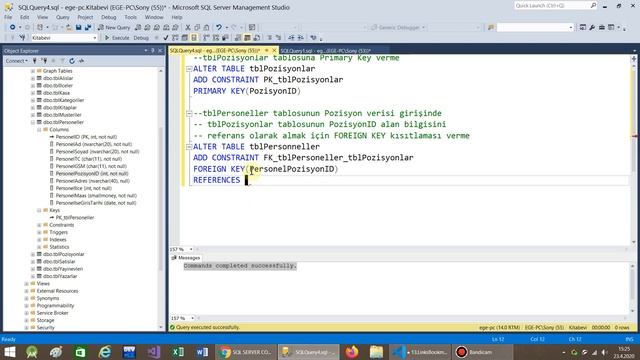Image resolution: width=640 pixels, height=360 pixels.
Task: Open the Help menu
Action: (x=177, y=17)
